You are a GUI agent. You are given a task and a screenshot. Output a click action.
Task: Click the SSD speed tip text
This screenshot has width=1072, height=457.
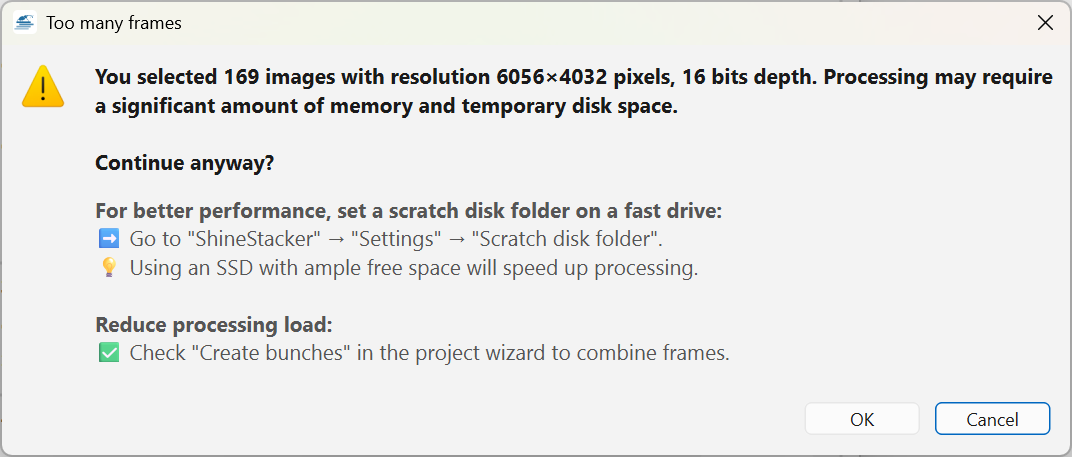tap(414, 268)
